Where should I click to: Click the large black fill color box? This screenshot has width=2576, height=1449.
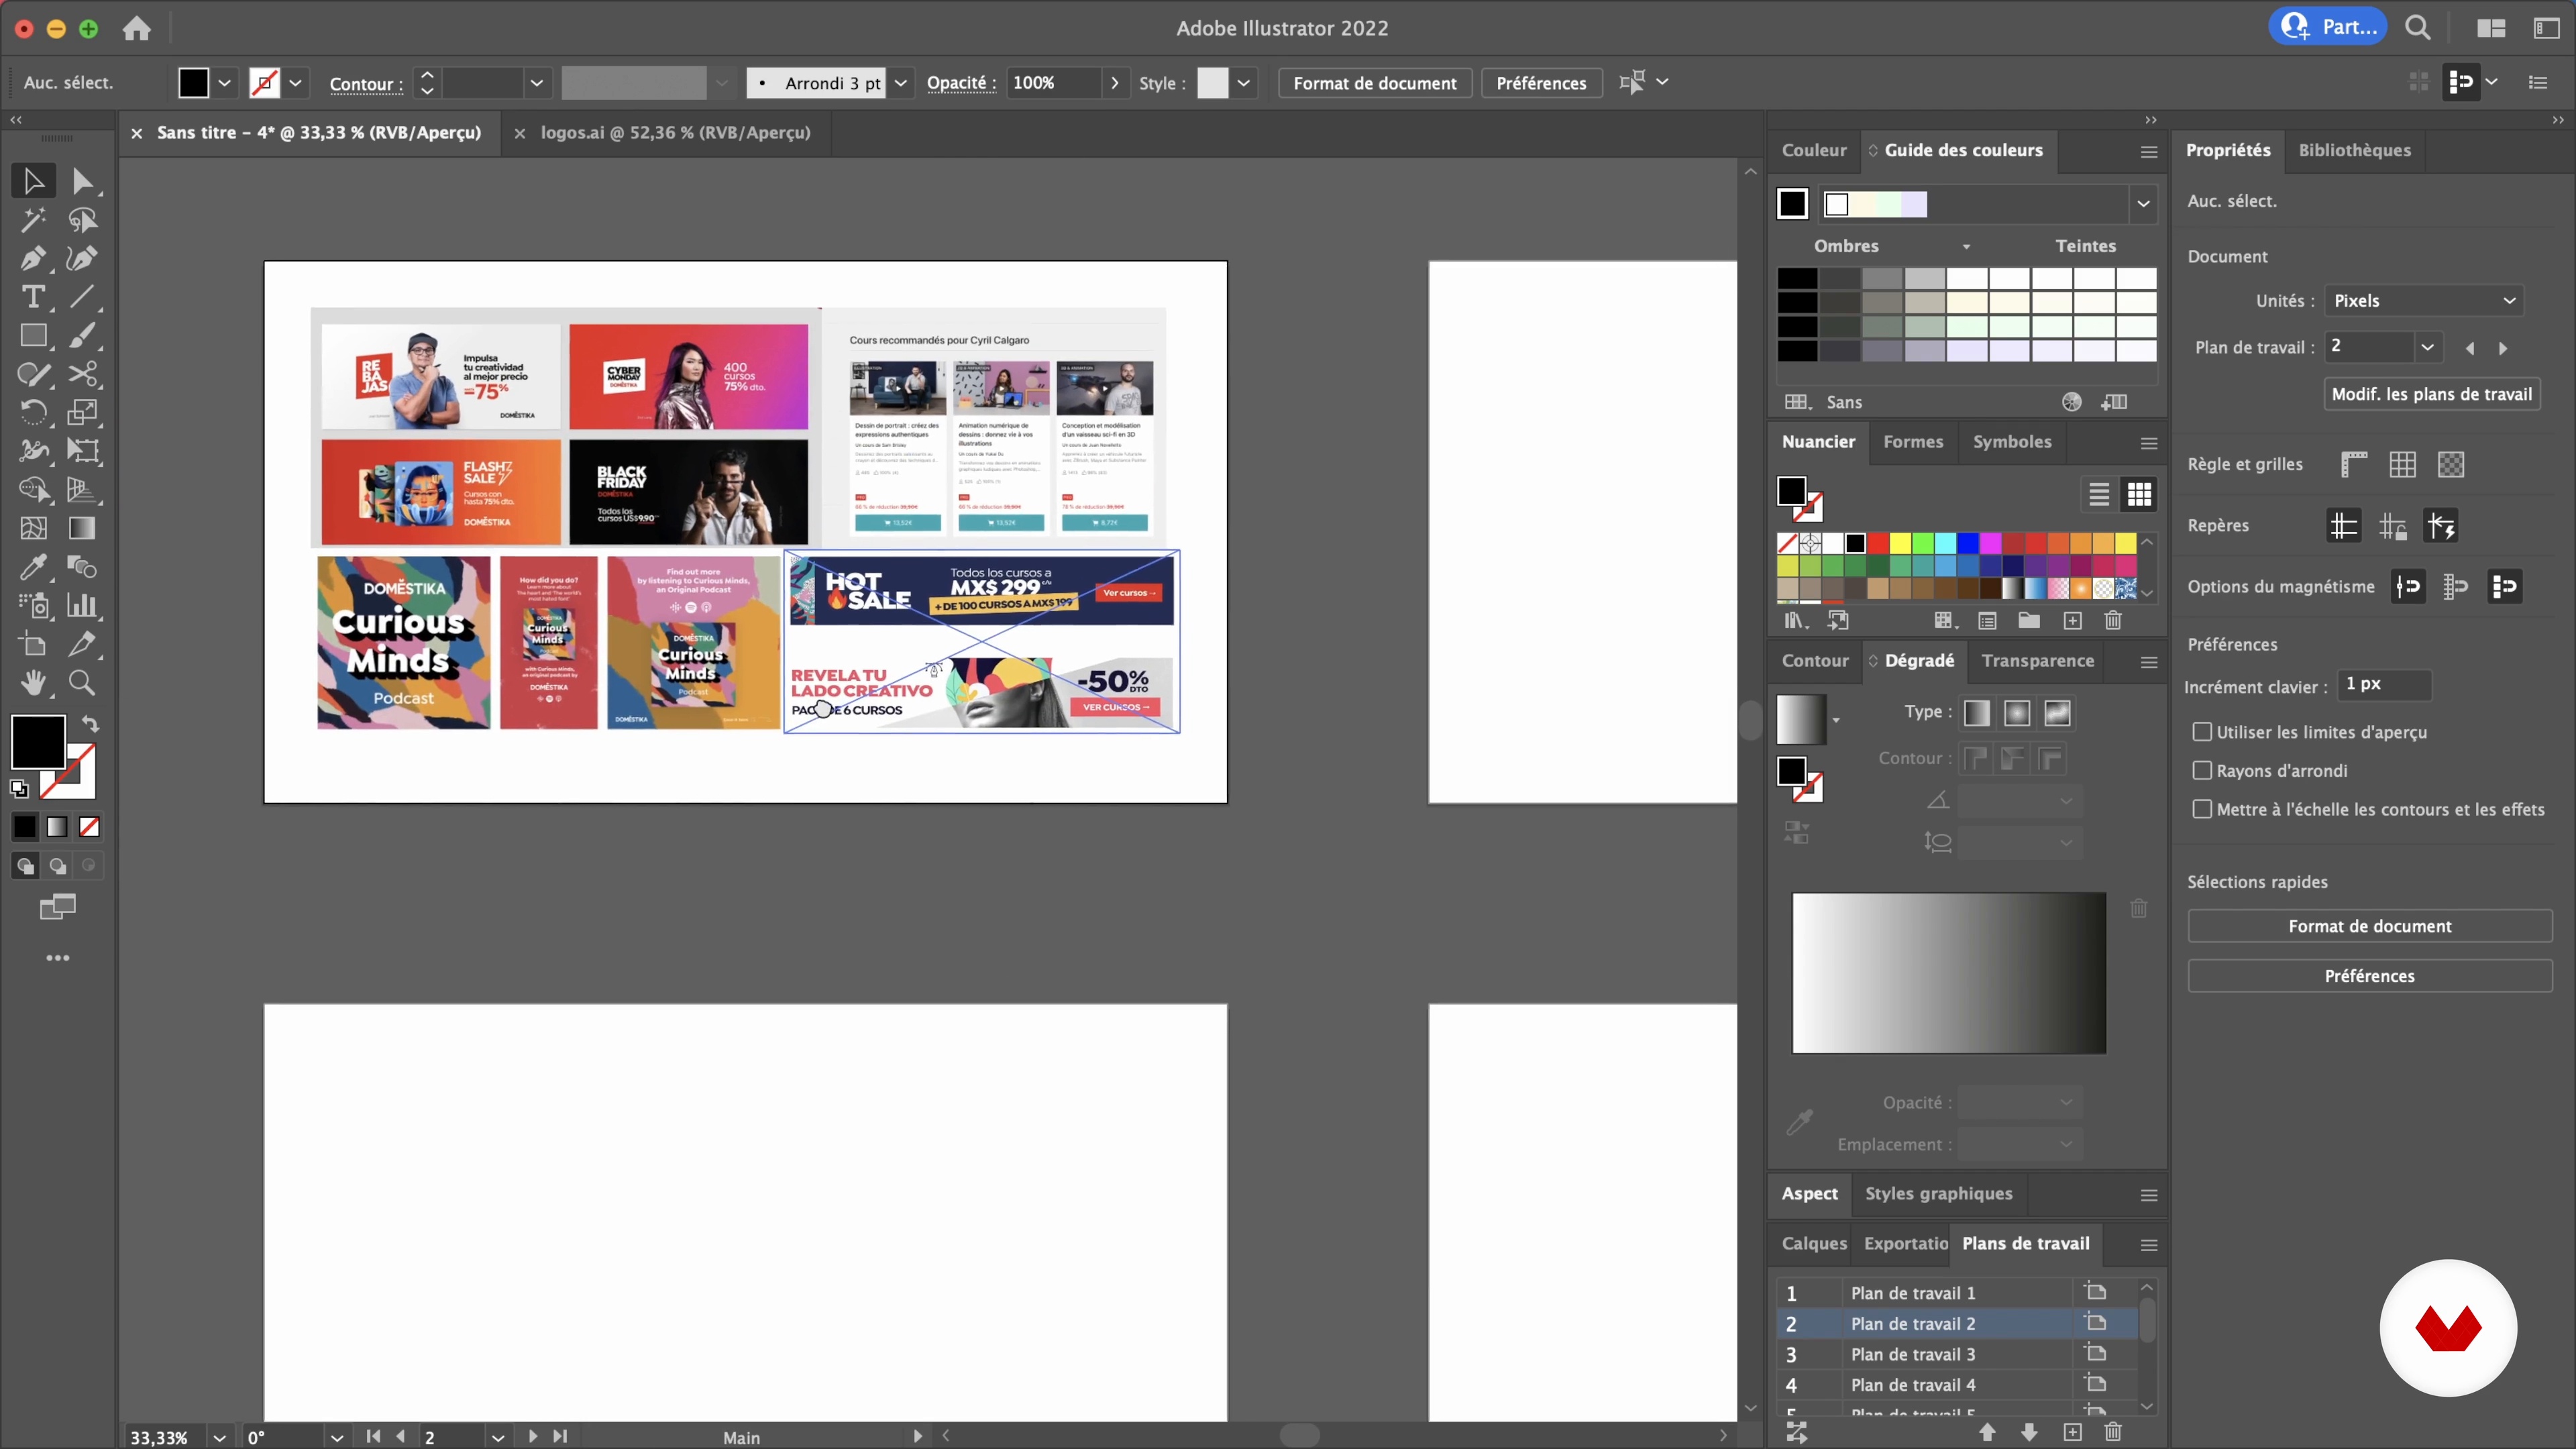(x=38, y=741)
